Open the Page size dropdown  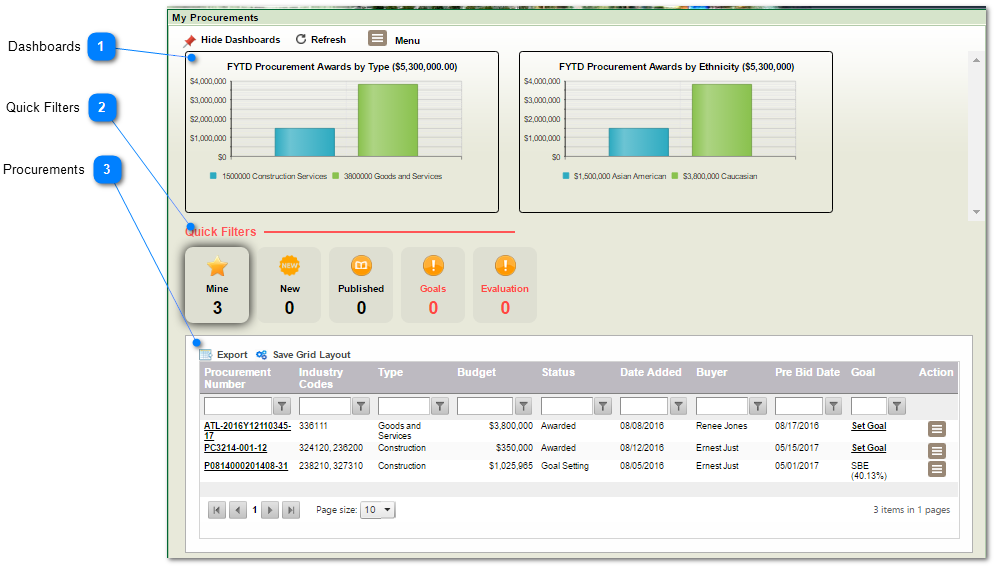click(x=378, y=510)
